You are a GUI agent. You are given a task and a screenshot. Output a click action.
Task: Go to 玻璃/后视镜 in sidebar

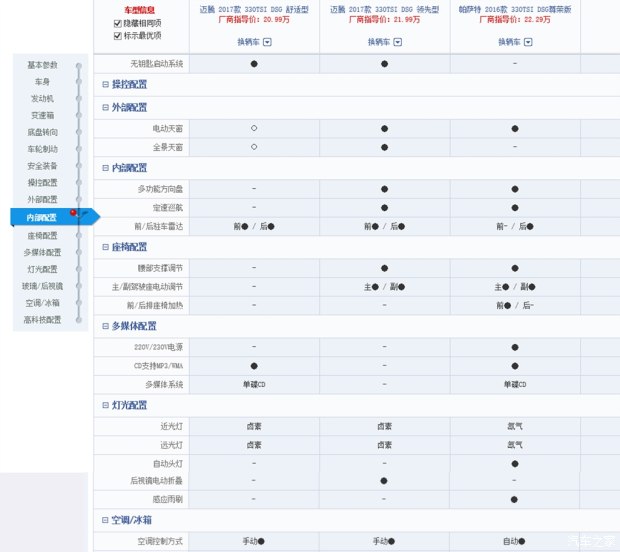click(x=42, y=286)
